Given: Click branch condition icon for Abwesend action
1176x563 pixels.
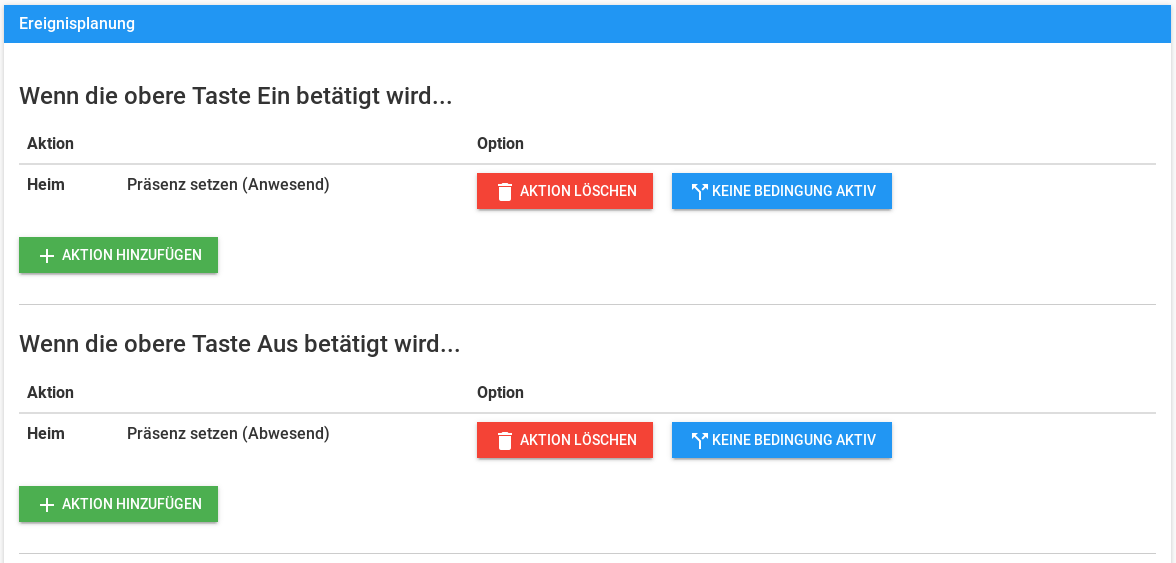Looking at the screenshot, I should pos(699,440).
